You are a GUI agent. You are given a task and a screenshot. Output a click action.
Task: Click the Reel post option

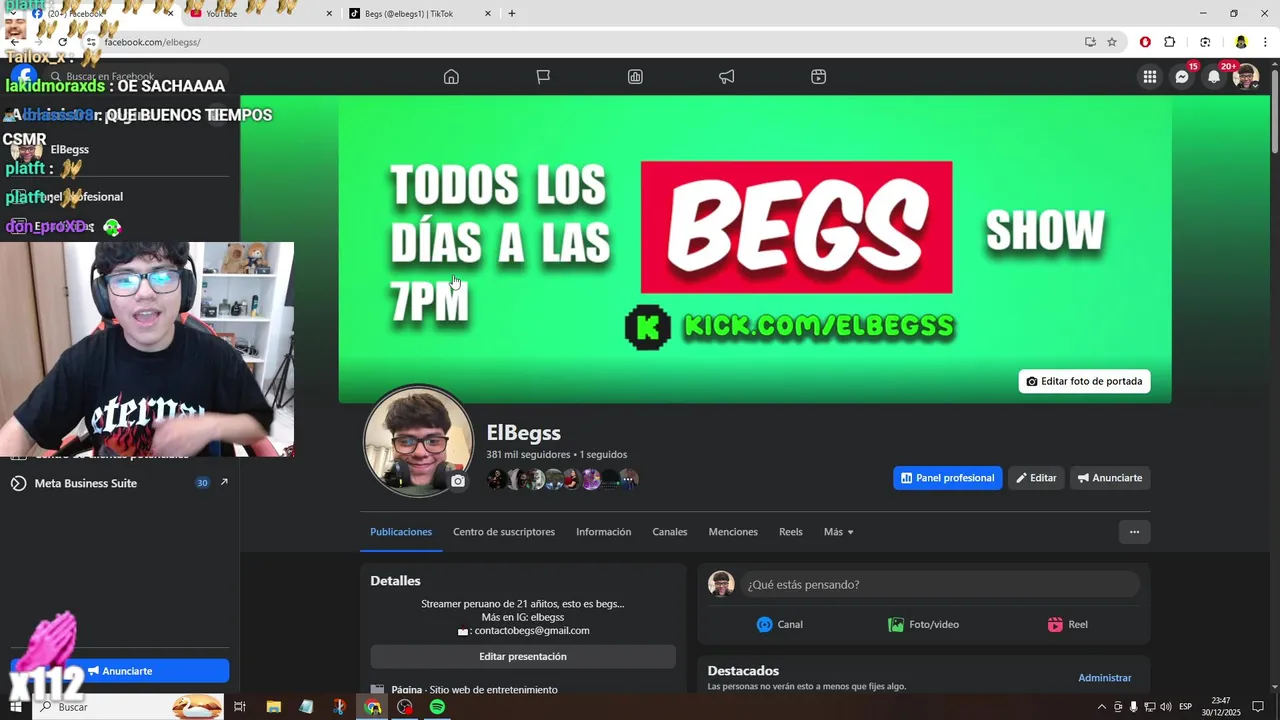[1067, 624]
